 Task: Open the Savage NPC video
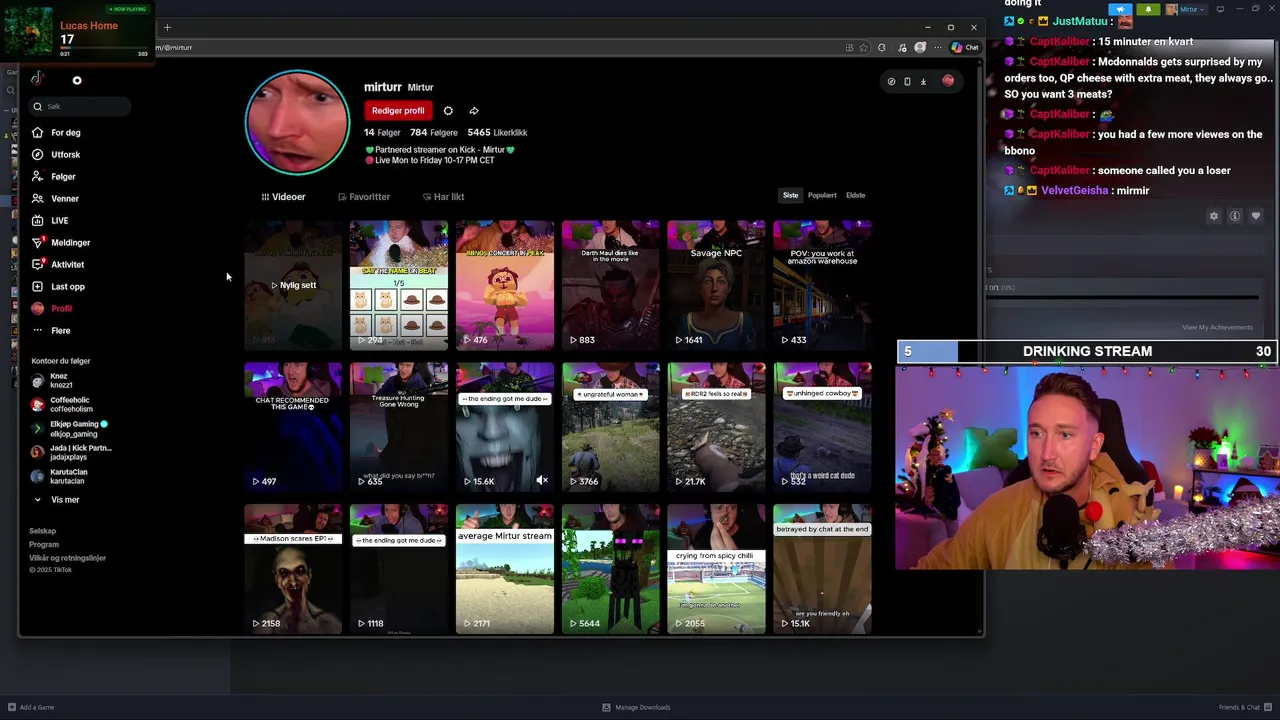tap(716, 285)
